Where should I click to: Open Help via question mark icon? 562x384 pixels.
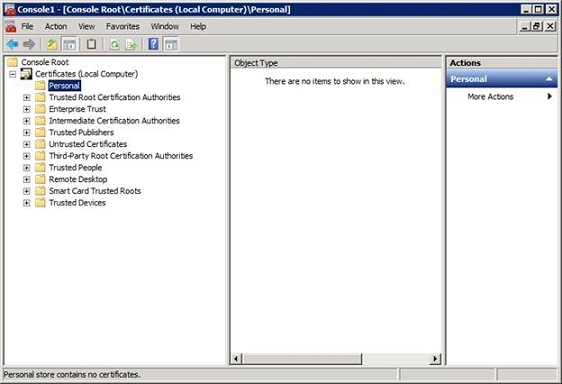tap(153, 44)
